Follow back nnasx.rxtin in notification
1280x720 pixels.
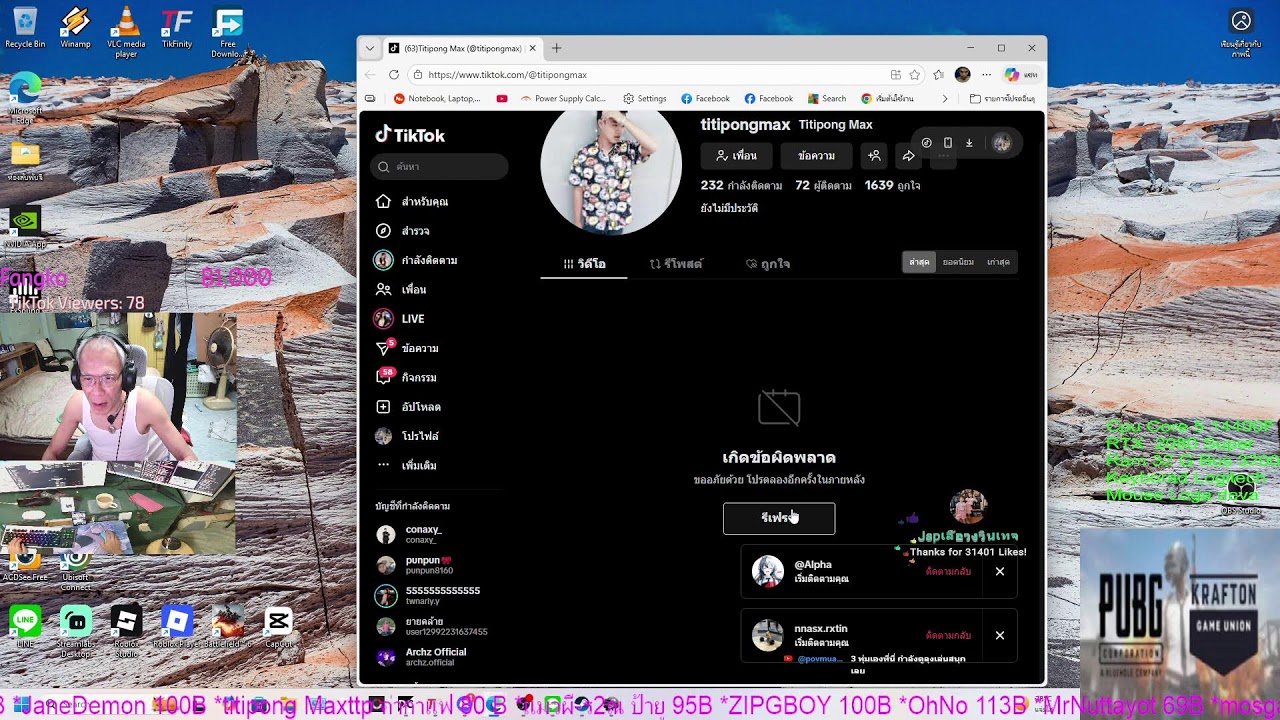[948, 635]
